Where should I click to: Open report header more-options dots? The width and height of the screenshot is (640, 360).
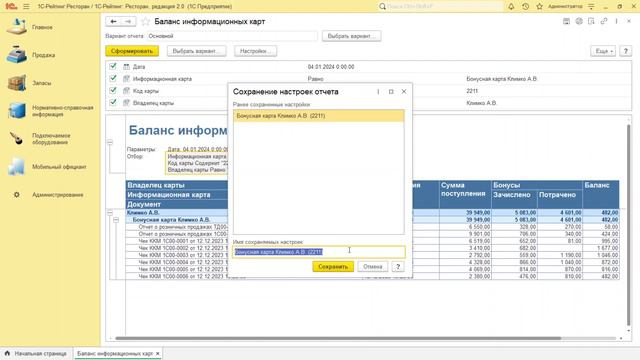(616, 21)
